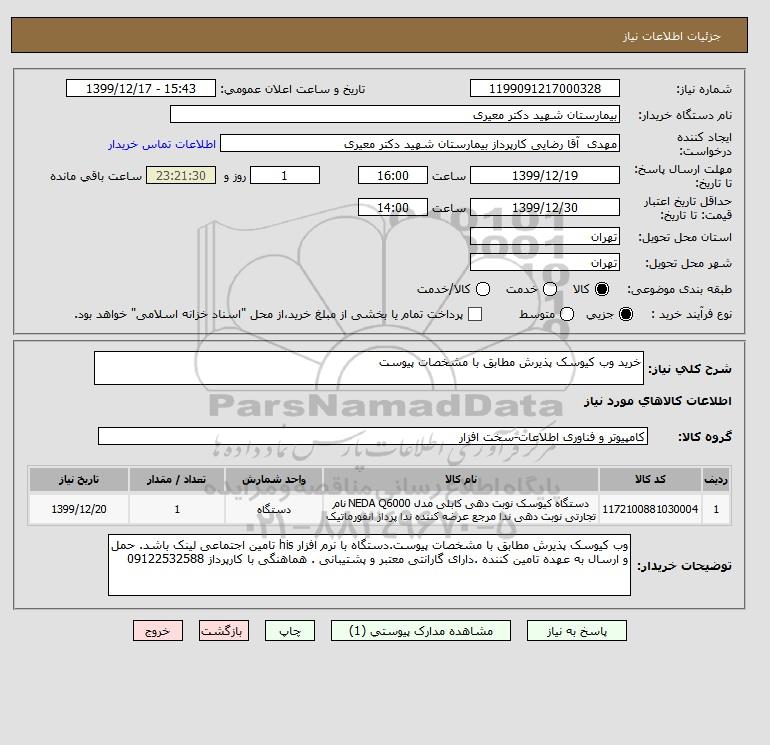Click the استان محل تحویل field
This screenshot has height=745, width=770.
[545, 237]
